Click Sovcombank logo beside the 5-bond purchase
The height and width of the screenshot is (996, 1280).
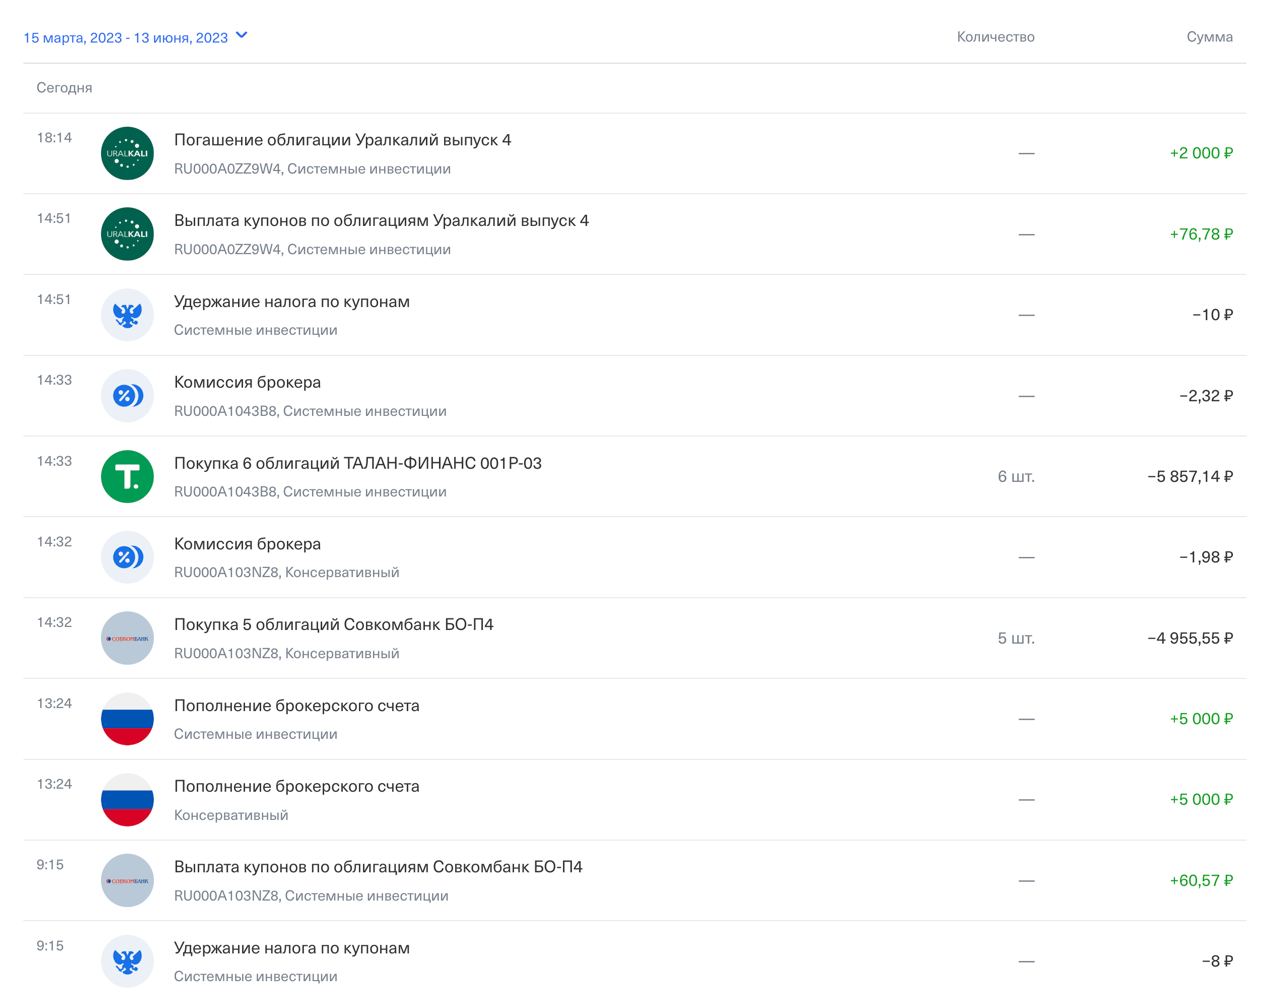(127, 638)
